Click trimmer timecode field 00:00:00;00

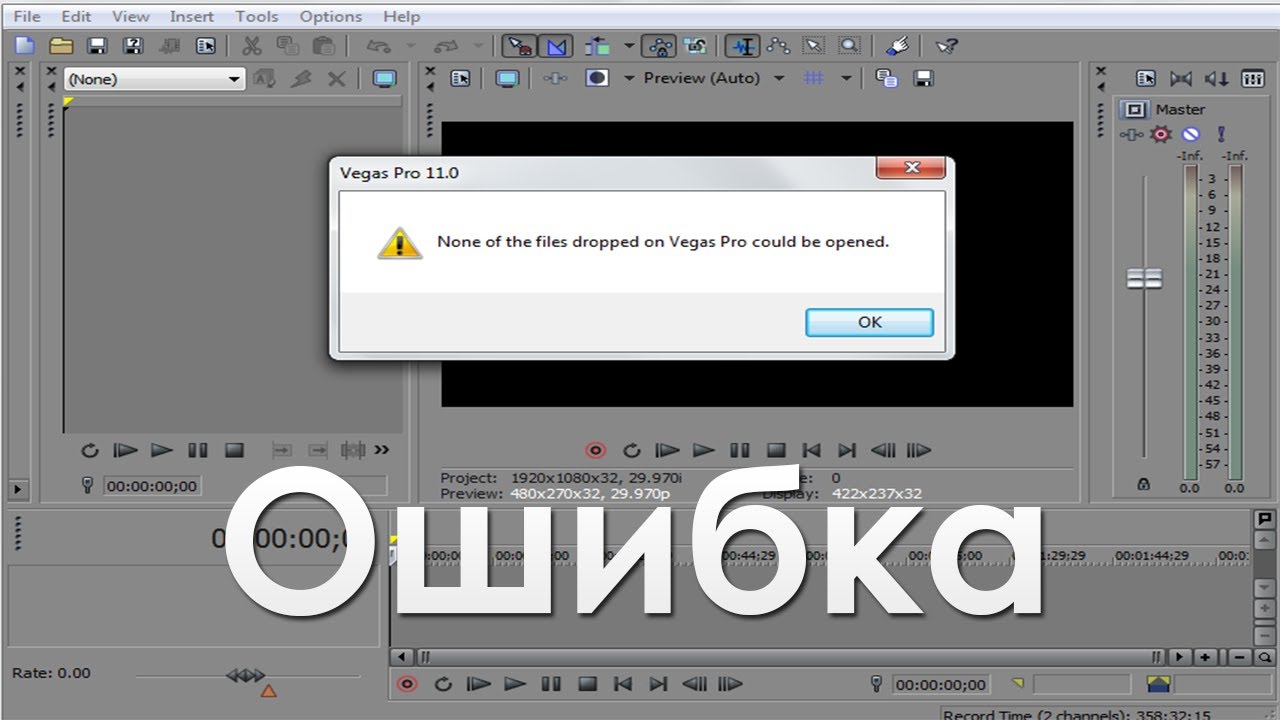point(152,486)
